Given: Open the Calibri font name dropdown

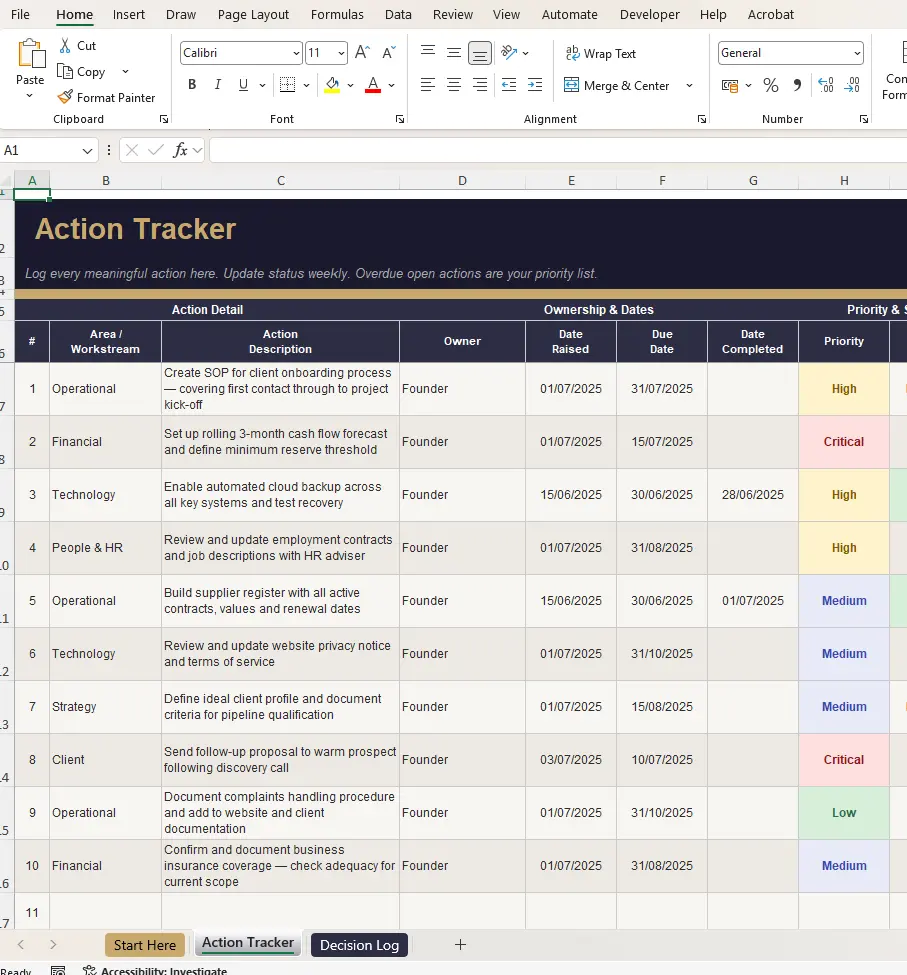Looking at the screenshot, I should pos(296,53).
